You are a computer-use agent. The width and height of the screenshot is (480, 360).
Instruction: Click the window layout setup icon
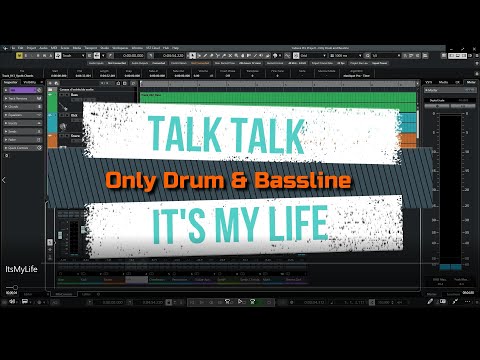pyautogui.click(x=444, y=55)
